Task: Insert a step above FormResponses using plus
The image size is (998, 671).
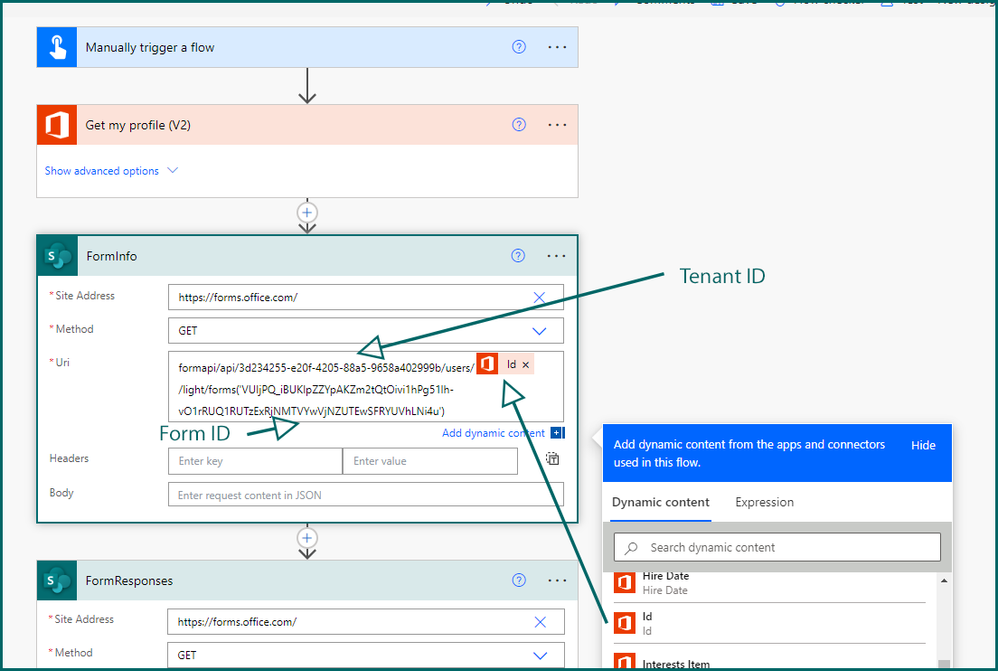Action: (307, 538)
